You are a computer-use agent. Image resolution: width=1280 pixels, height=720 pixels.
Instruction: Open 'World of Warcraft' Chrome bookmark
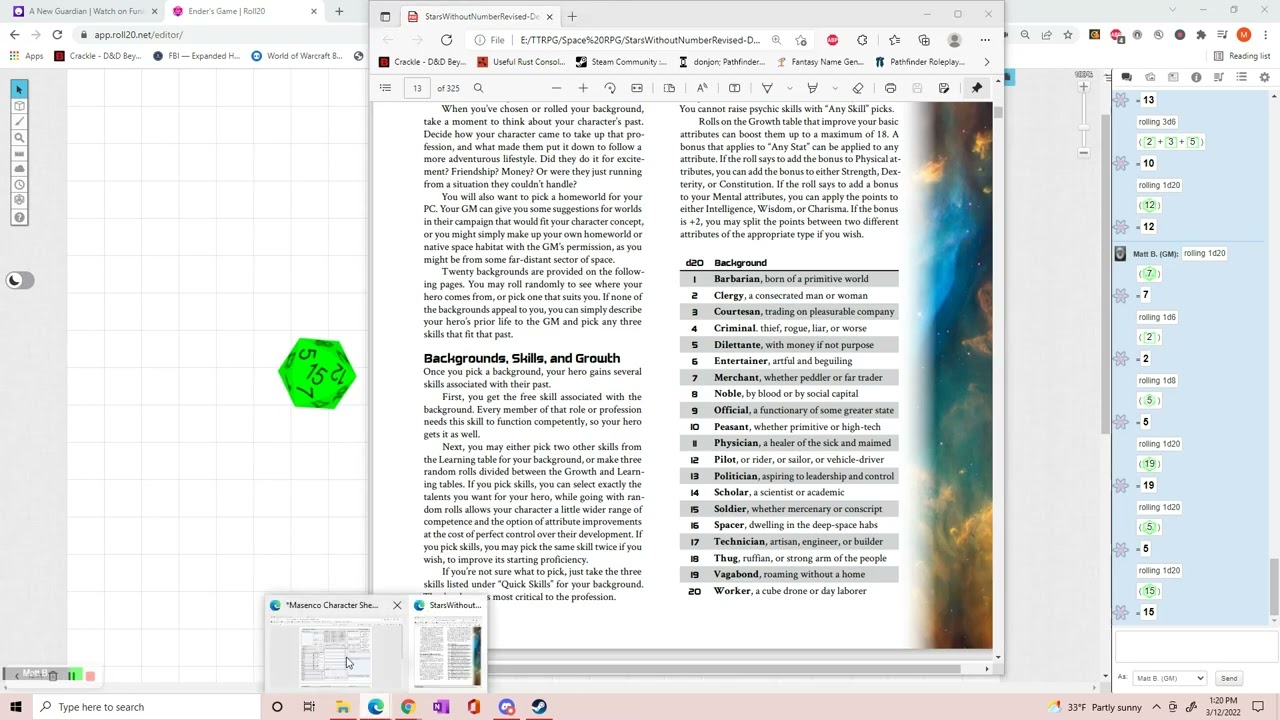pyautogui.click(x=298, y=56)
